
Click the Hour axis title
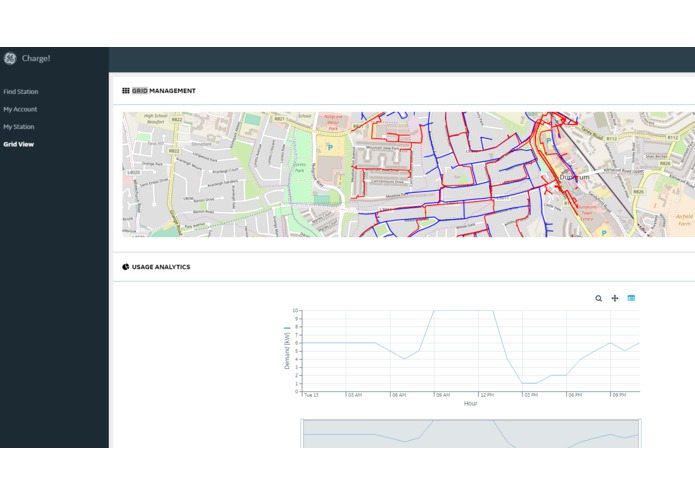tap(471, 404)
